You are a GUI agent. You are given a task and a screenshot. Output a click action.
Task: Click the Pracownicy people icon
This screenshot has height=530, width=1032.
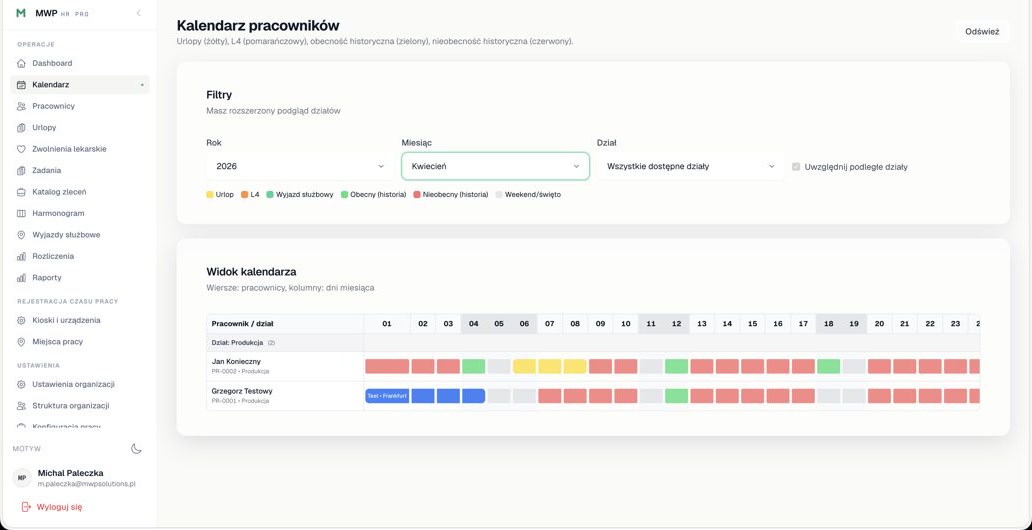pos(21,106)
